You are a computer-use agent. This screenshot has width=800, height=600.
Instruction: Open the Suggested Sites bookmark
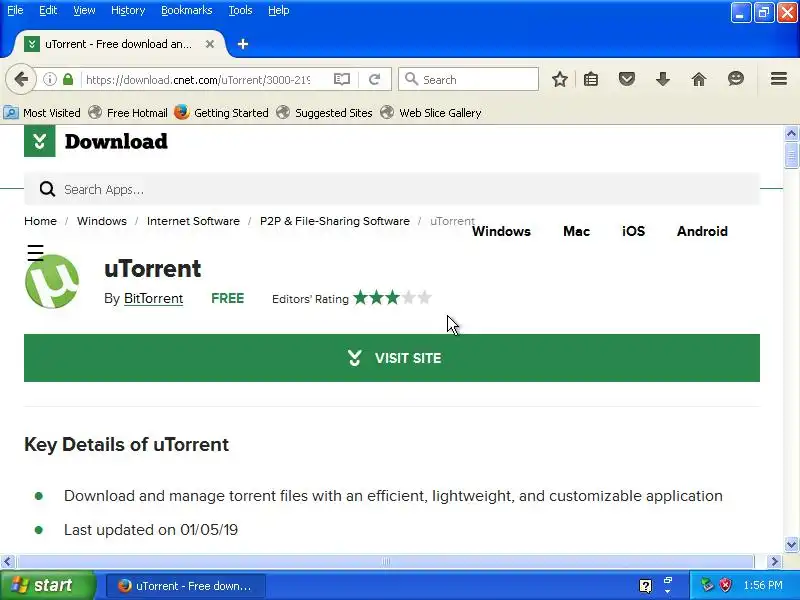324,113
